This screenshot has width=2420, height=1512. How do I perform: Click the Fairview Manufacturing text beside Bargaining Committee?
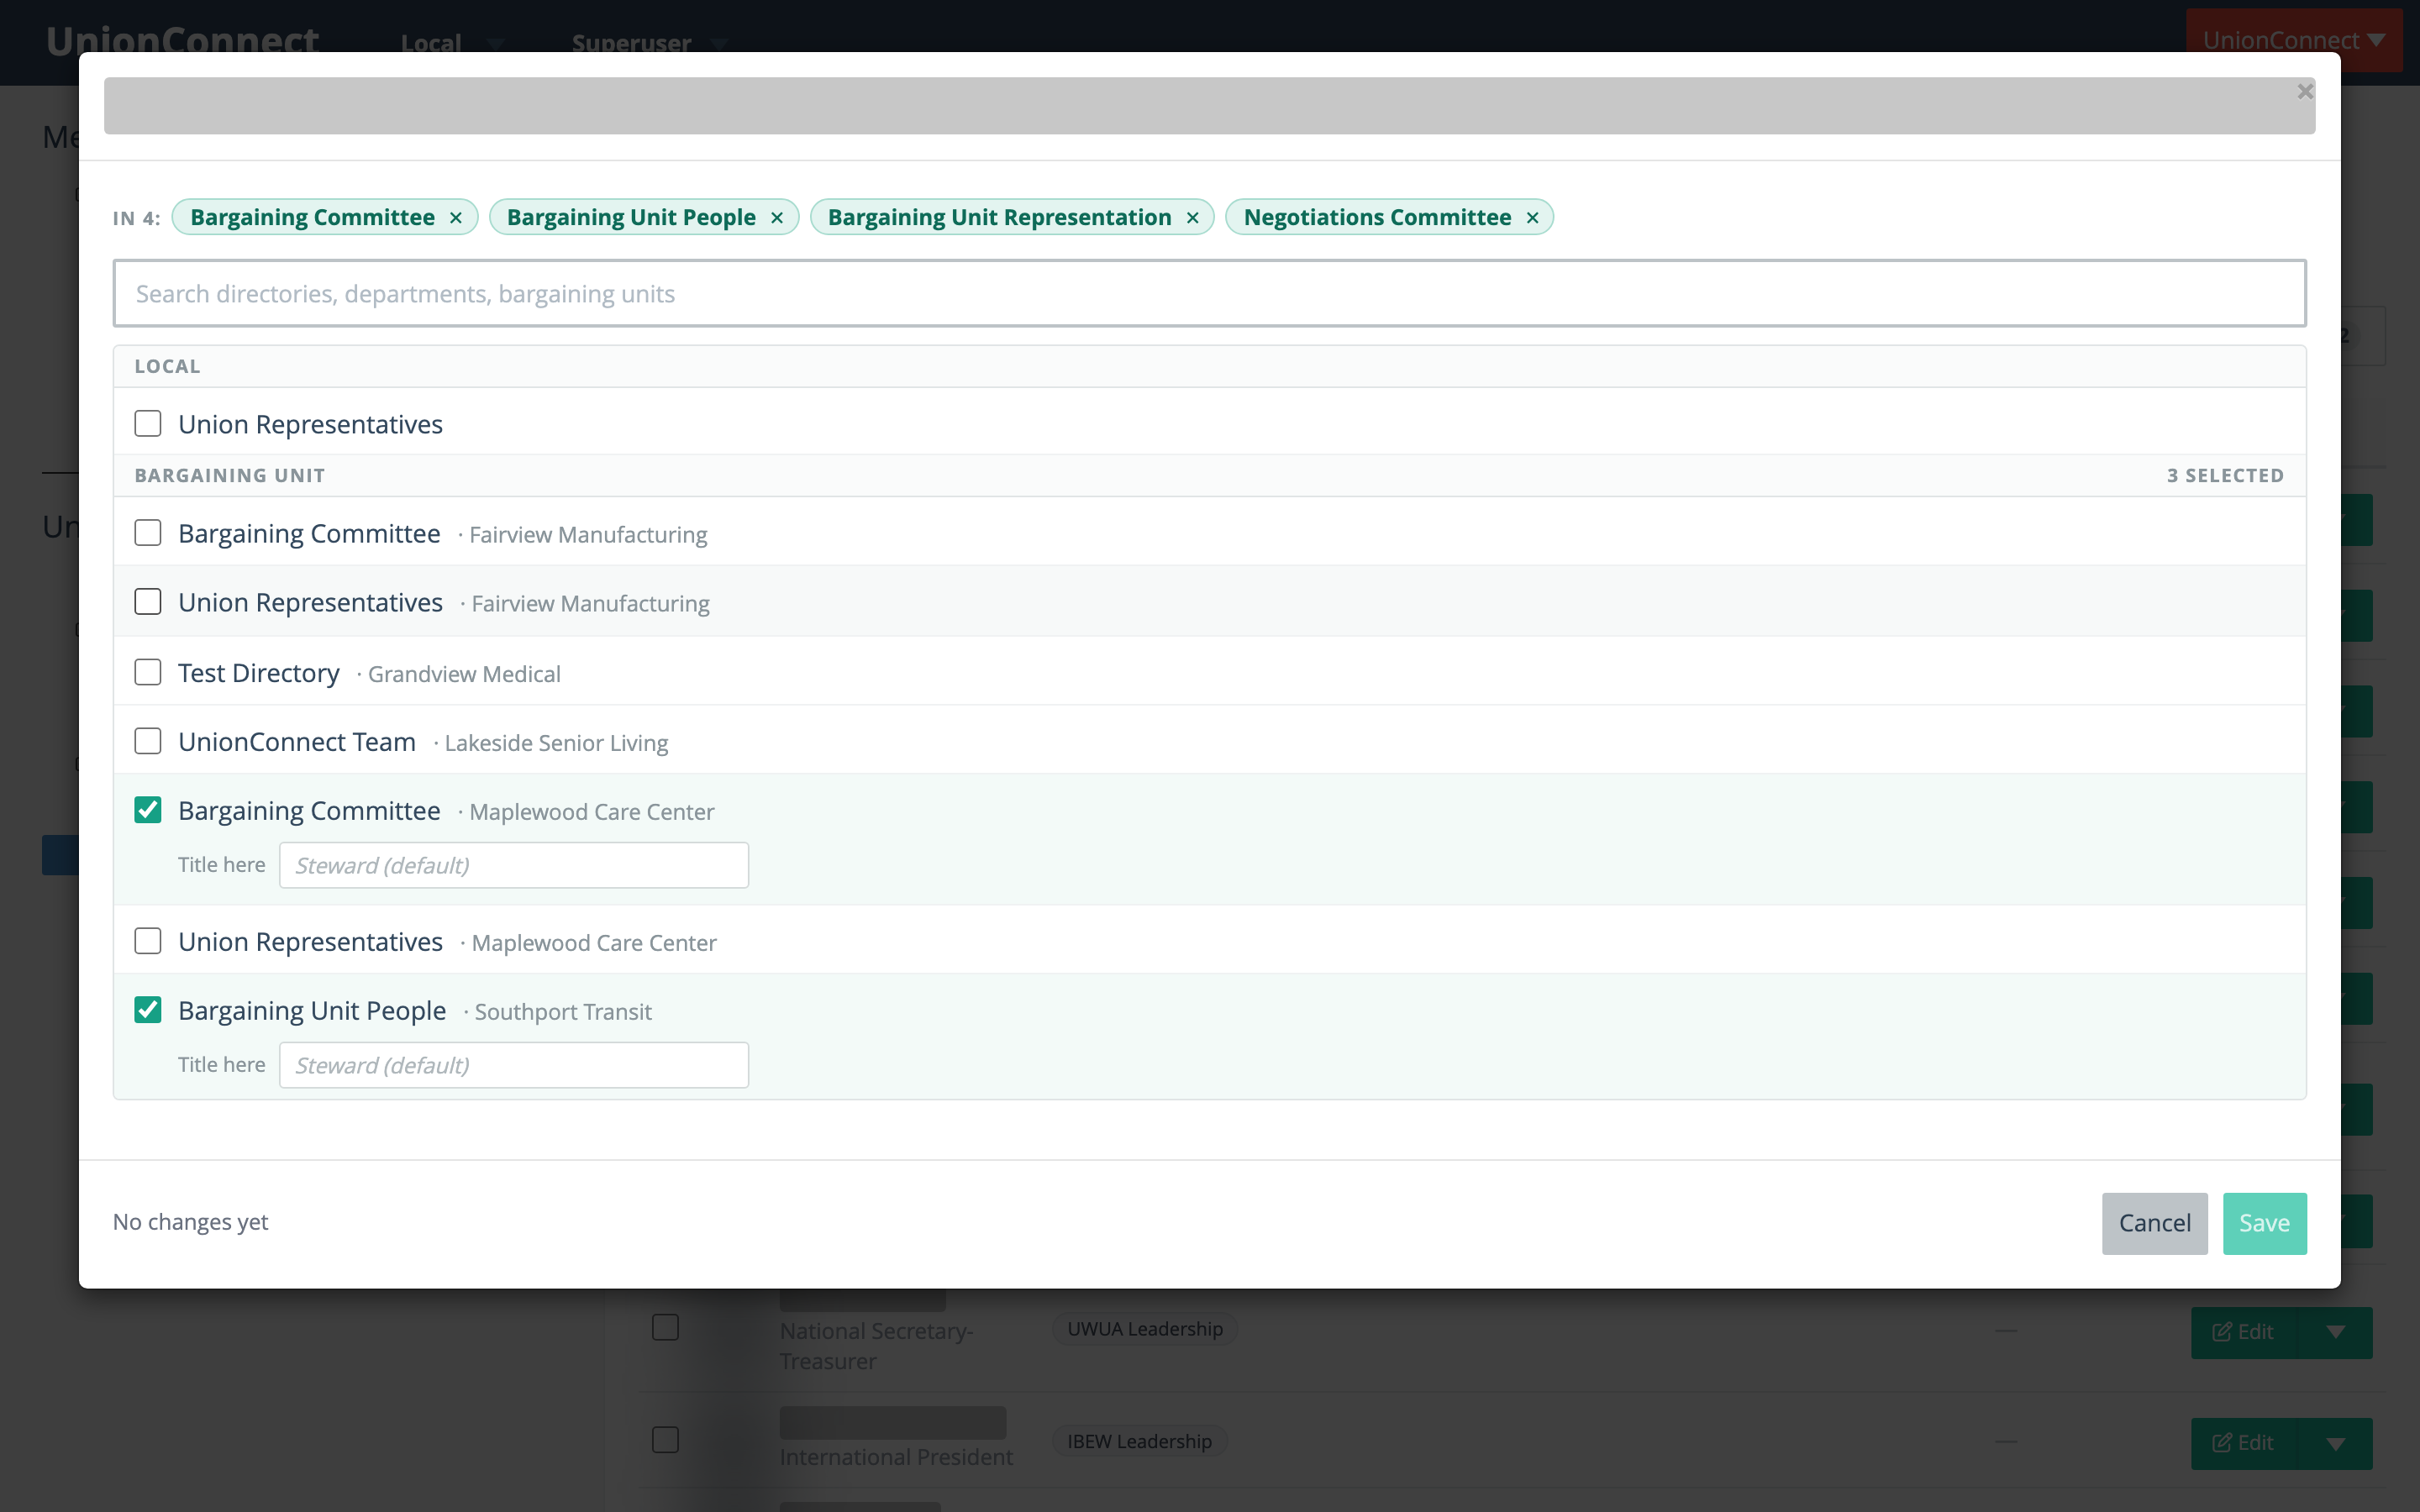[x=588, y=535]
